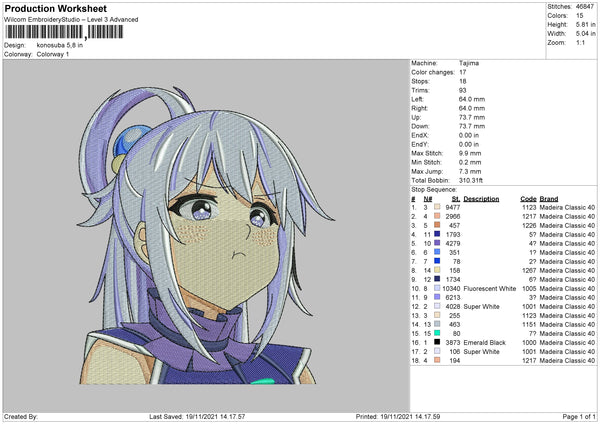Click the Stop Sequence heading

click(434, 190)
